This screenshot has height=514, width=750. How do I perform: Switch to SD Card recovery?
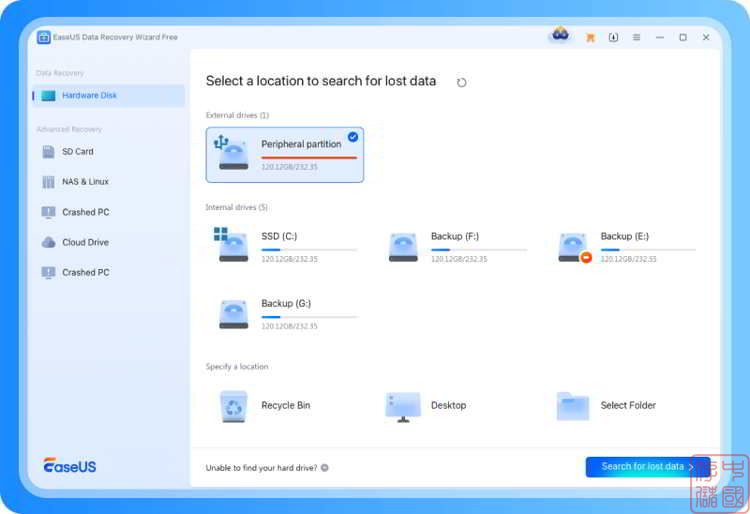pos(77,152)
